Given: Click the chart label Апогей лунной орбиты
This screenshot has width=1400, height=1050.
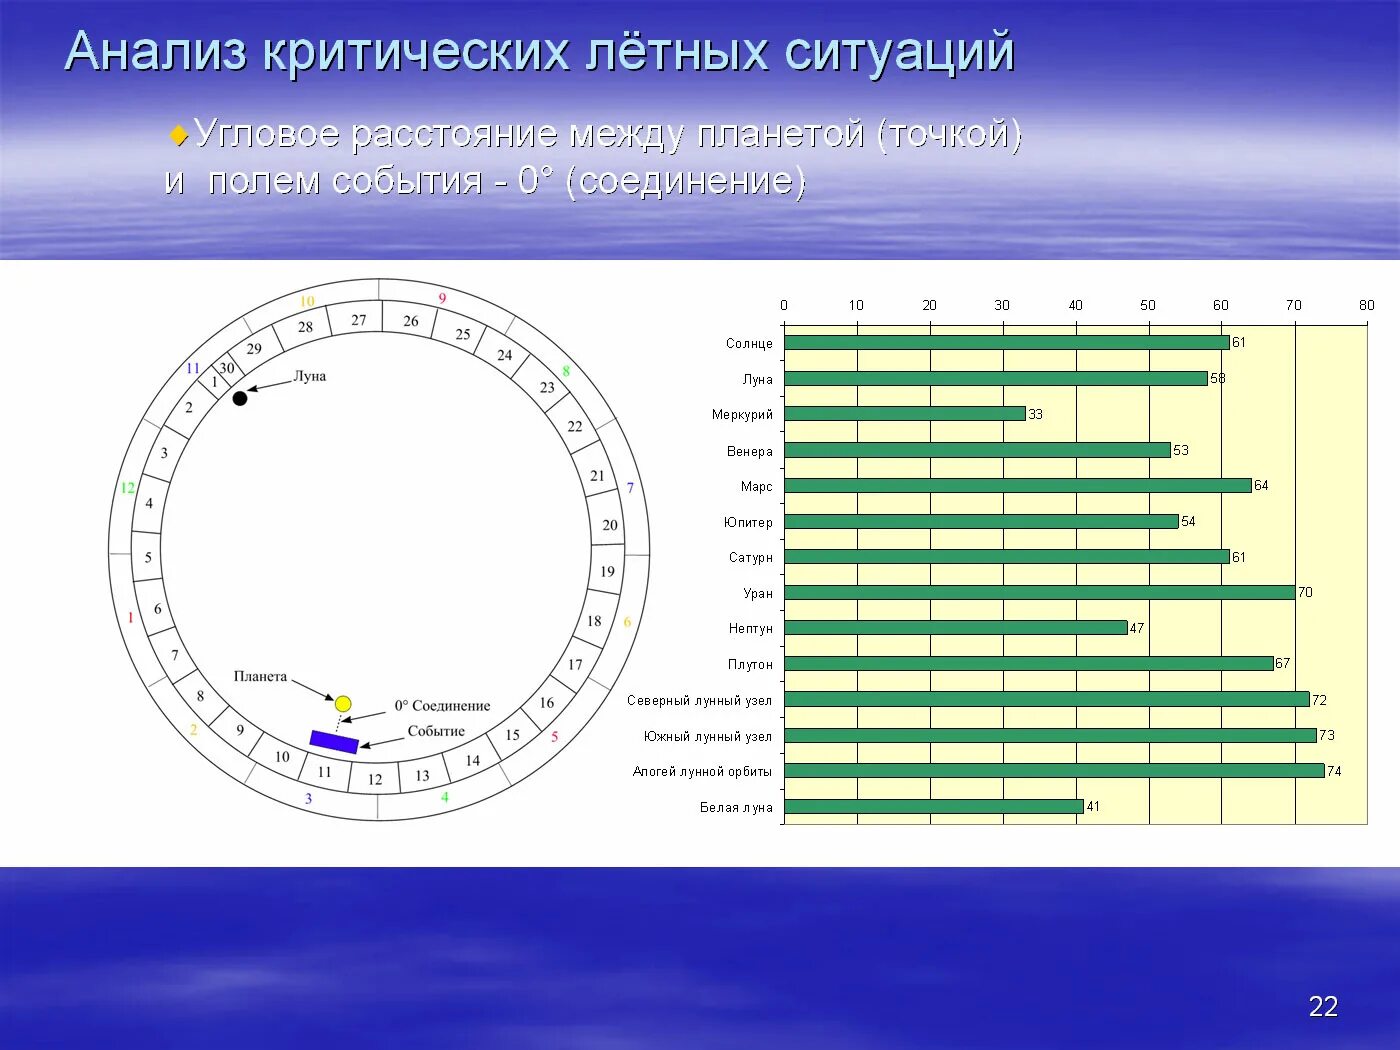Looking at the screenshot, I should 702,771.
